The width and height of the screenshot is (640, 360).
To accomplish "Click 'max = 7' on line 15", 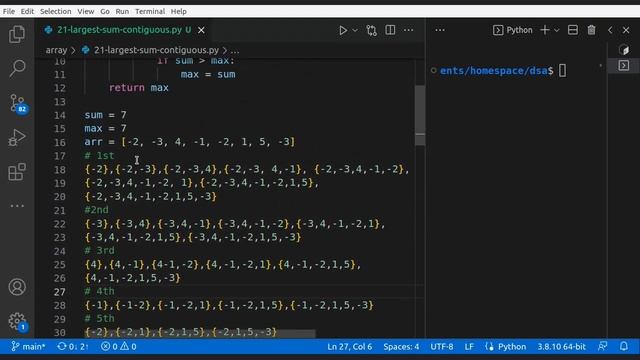I will click(105, 129).
